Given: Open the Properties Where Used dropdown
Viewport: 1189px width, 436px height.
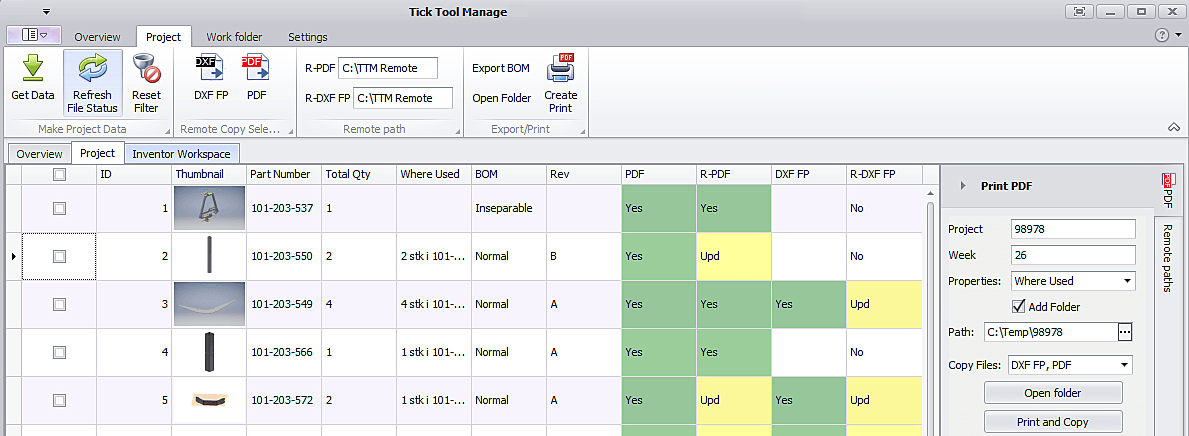Looking at the screenshot, I should tap(1129, 281).
